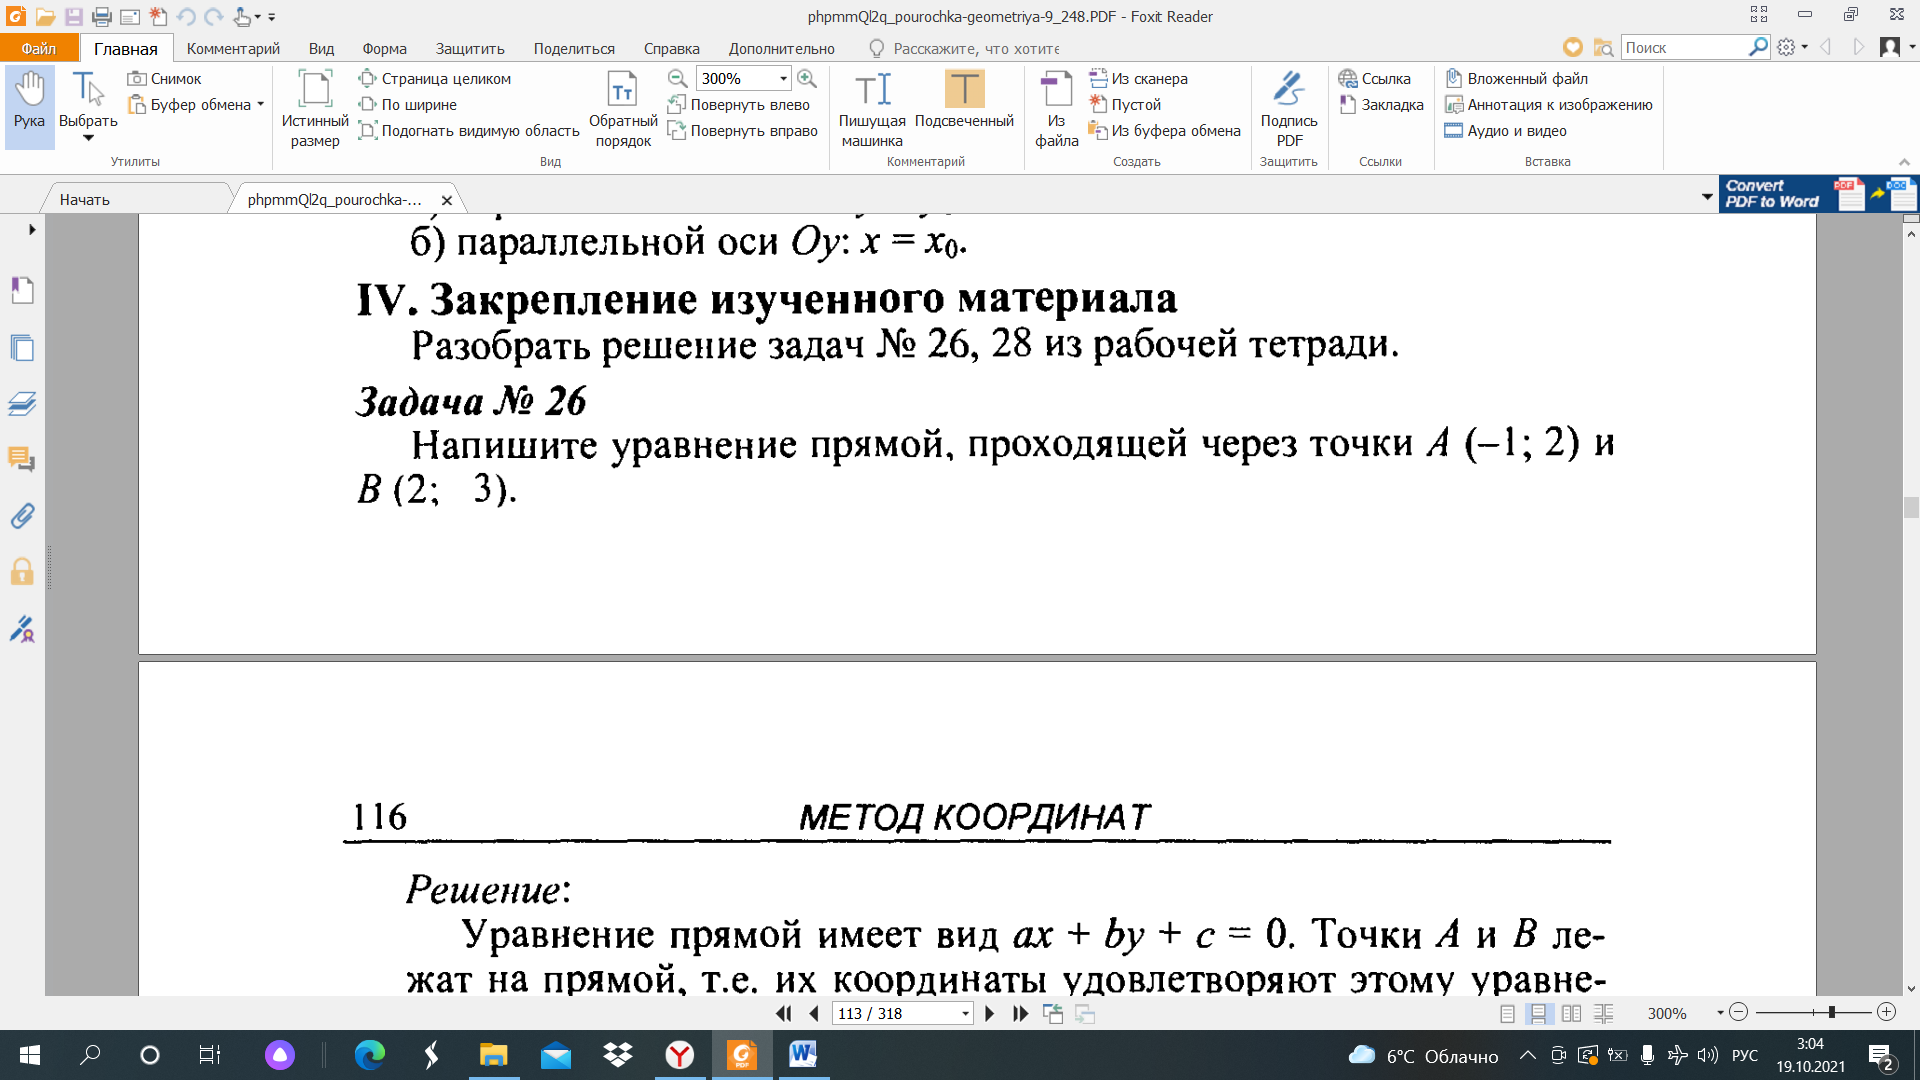The height and width of the screenshot is (1080, 1920).
Task: Select the Подсвеченный highlight tool
Action: click(964, 100)
